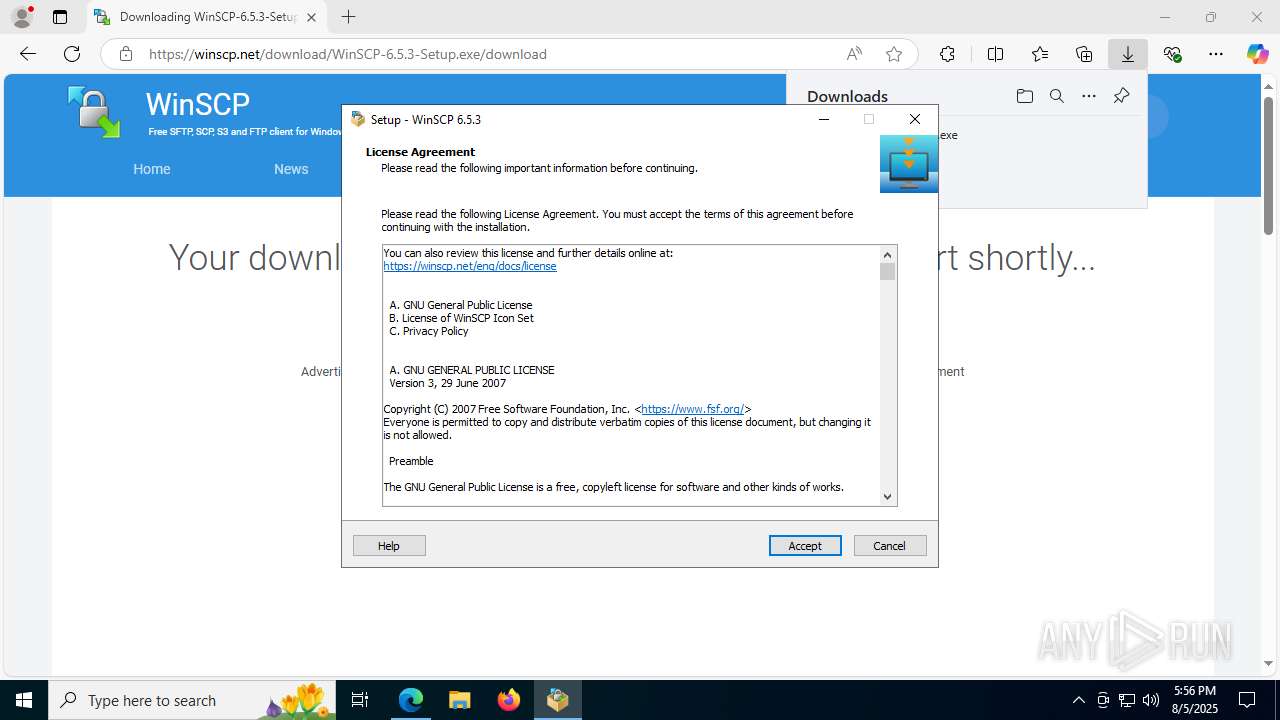Open the tab actions menu icon

click(x=60, y=17)
